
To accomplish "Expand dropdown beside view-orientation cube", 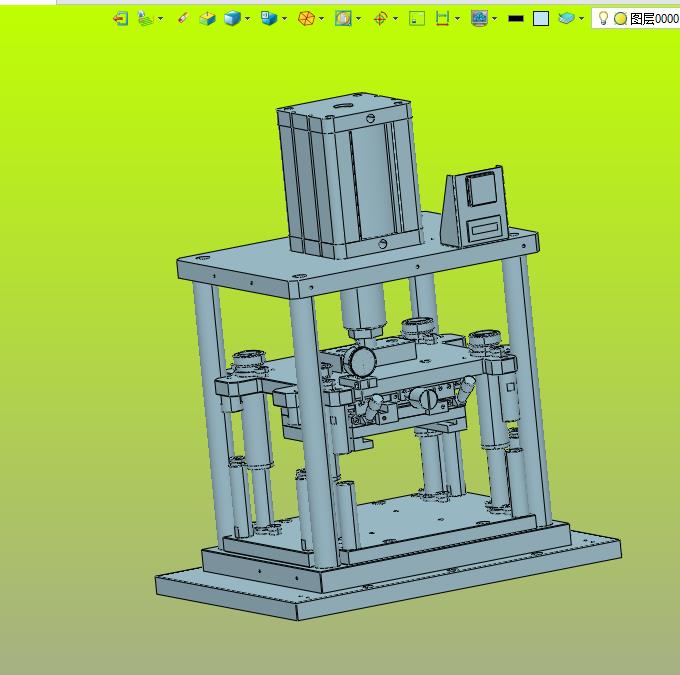I will point(284,19).
